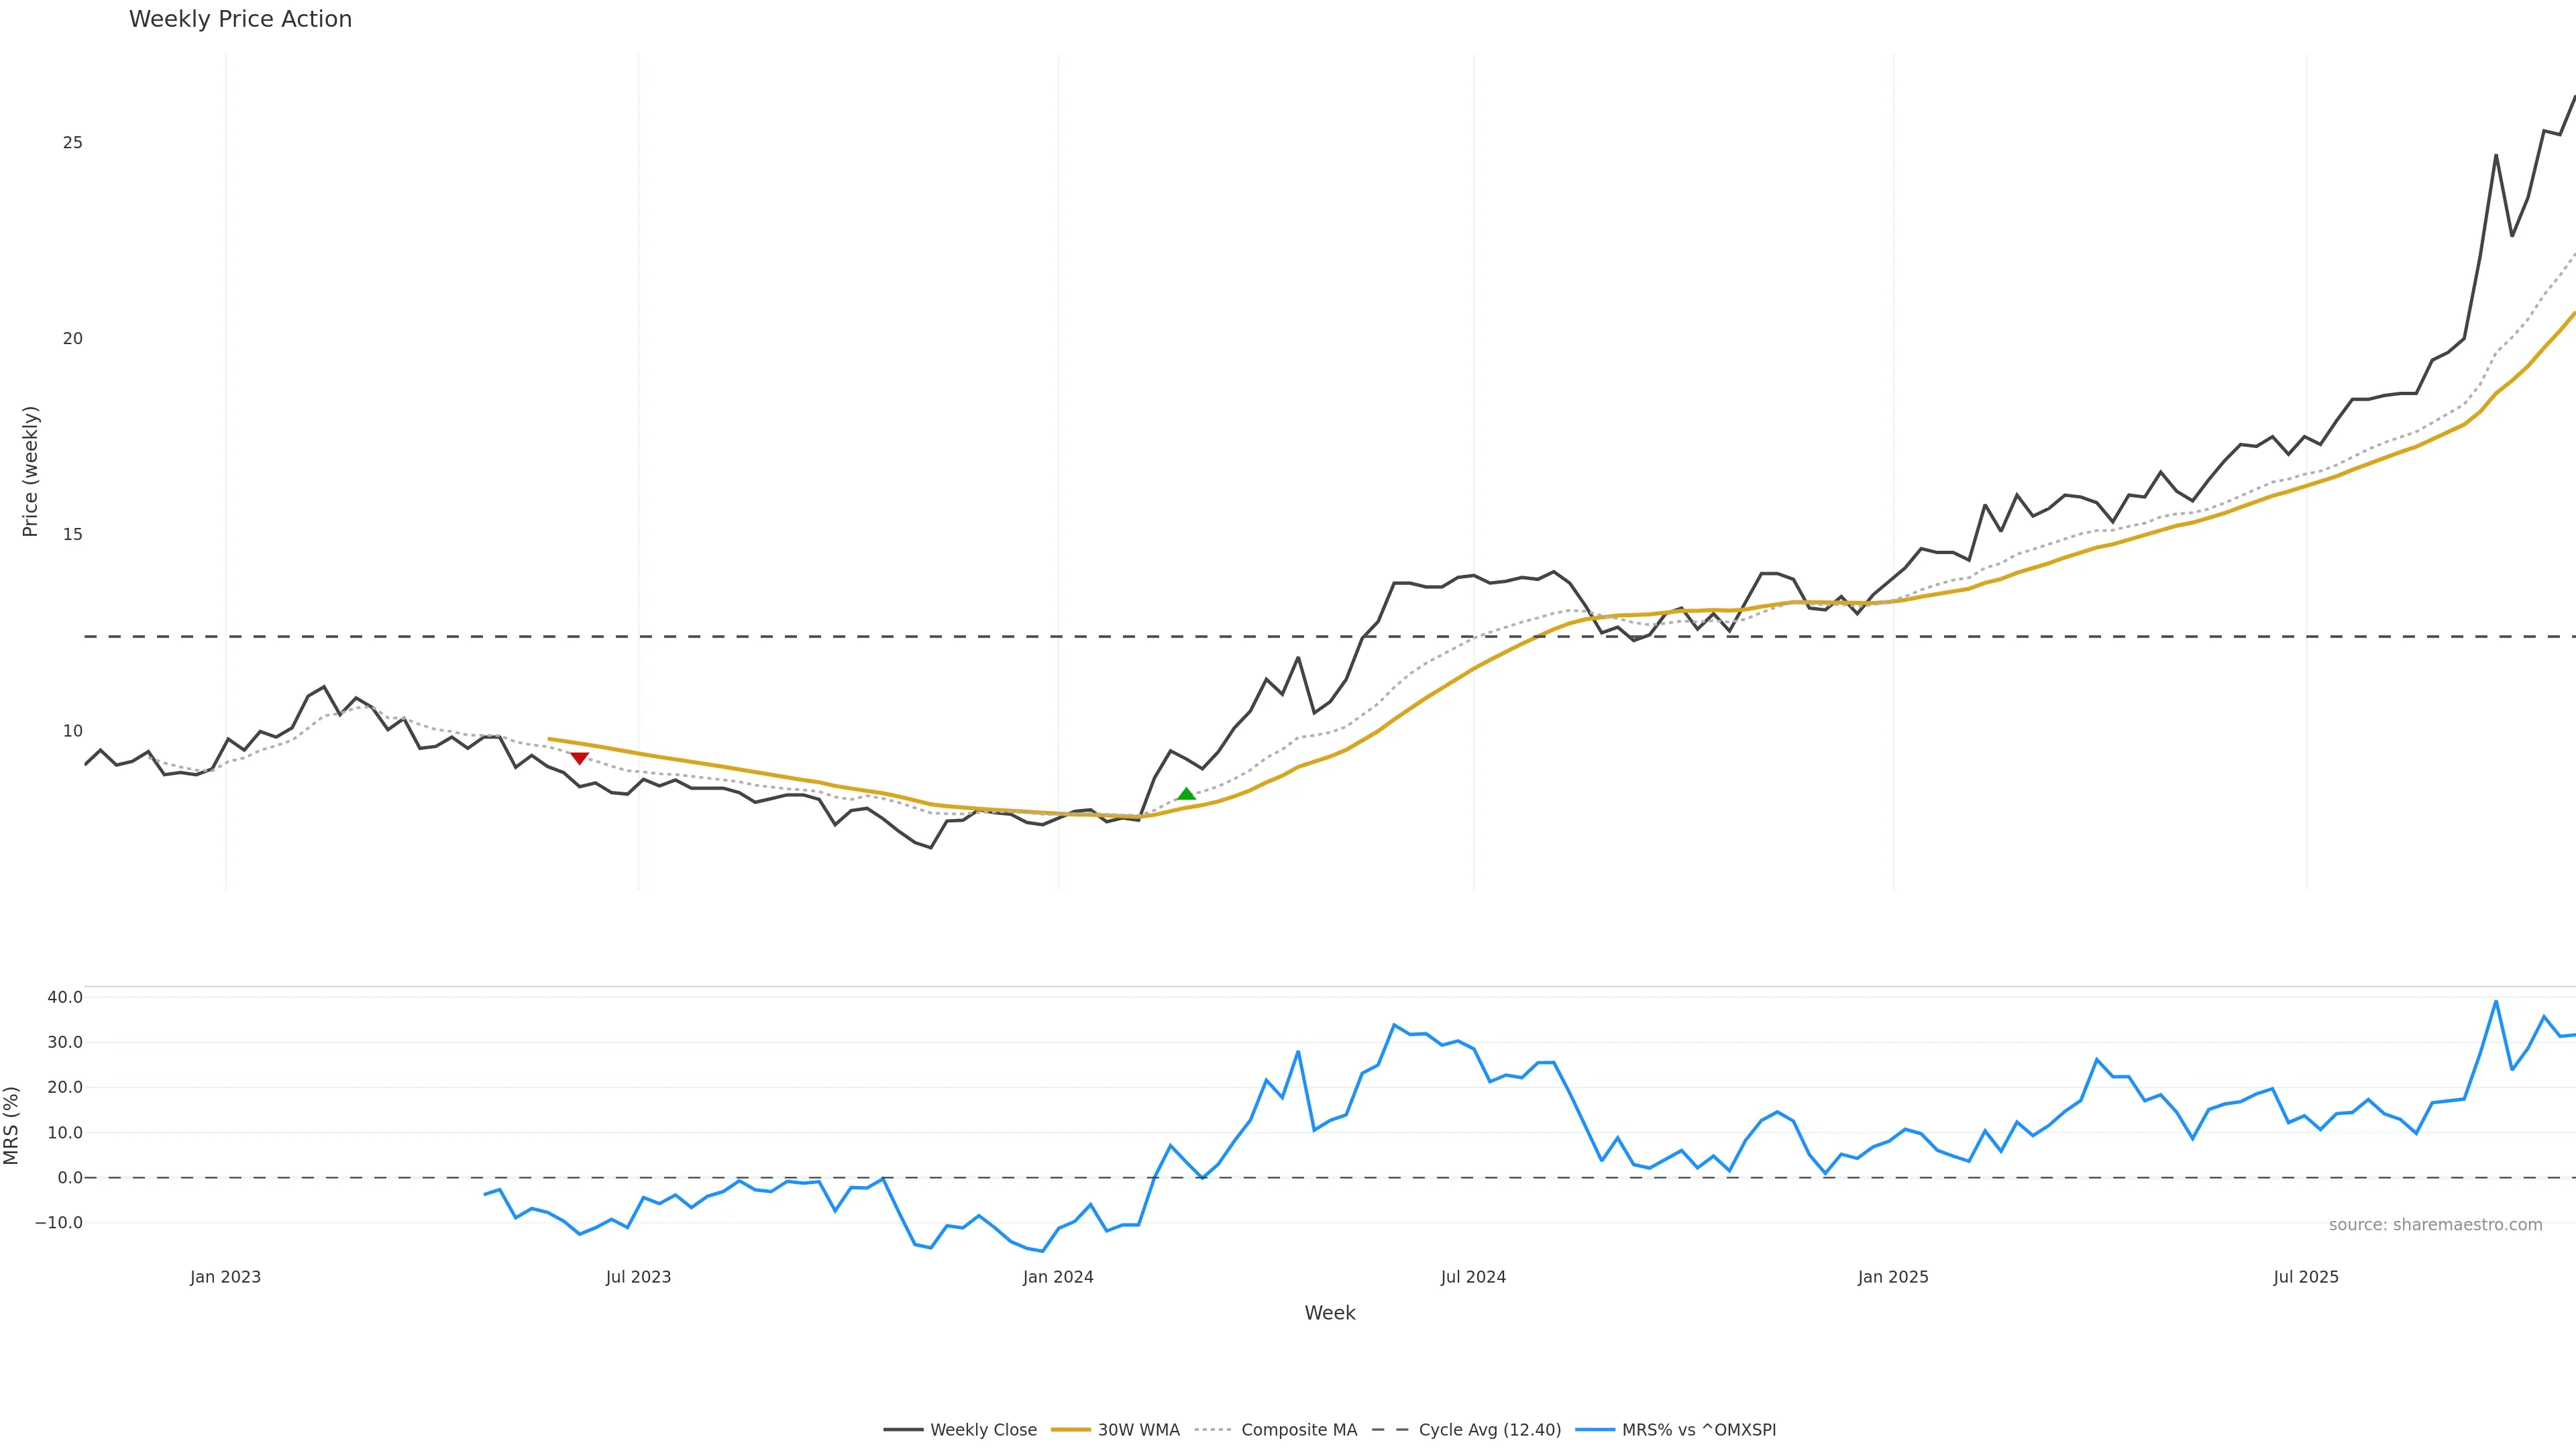Click the gold 30W WMA legend swatch
The image size is (2576, 1449).
1070,1430
